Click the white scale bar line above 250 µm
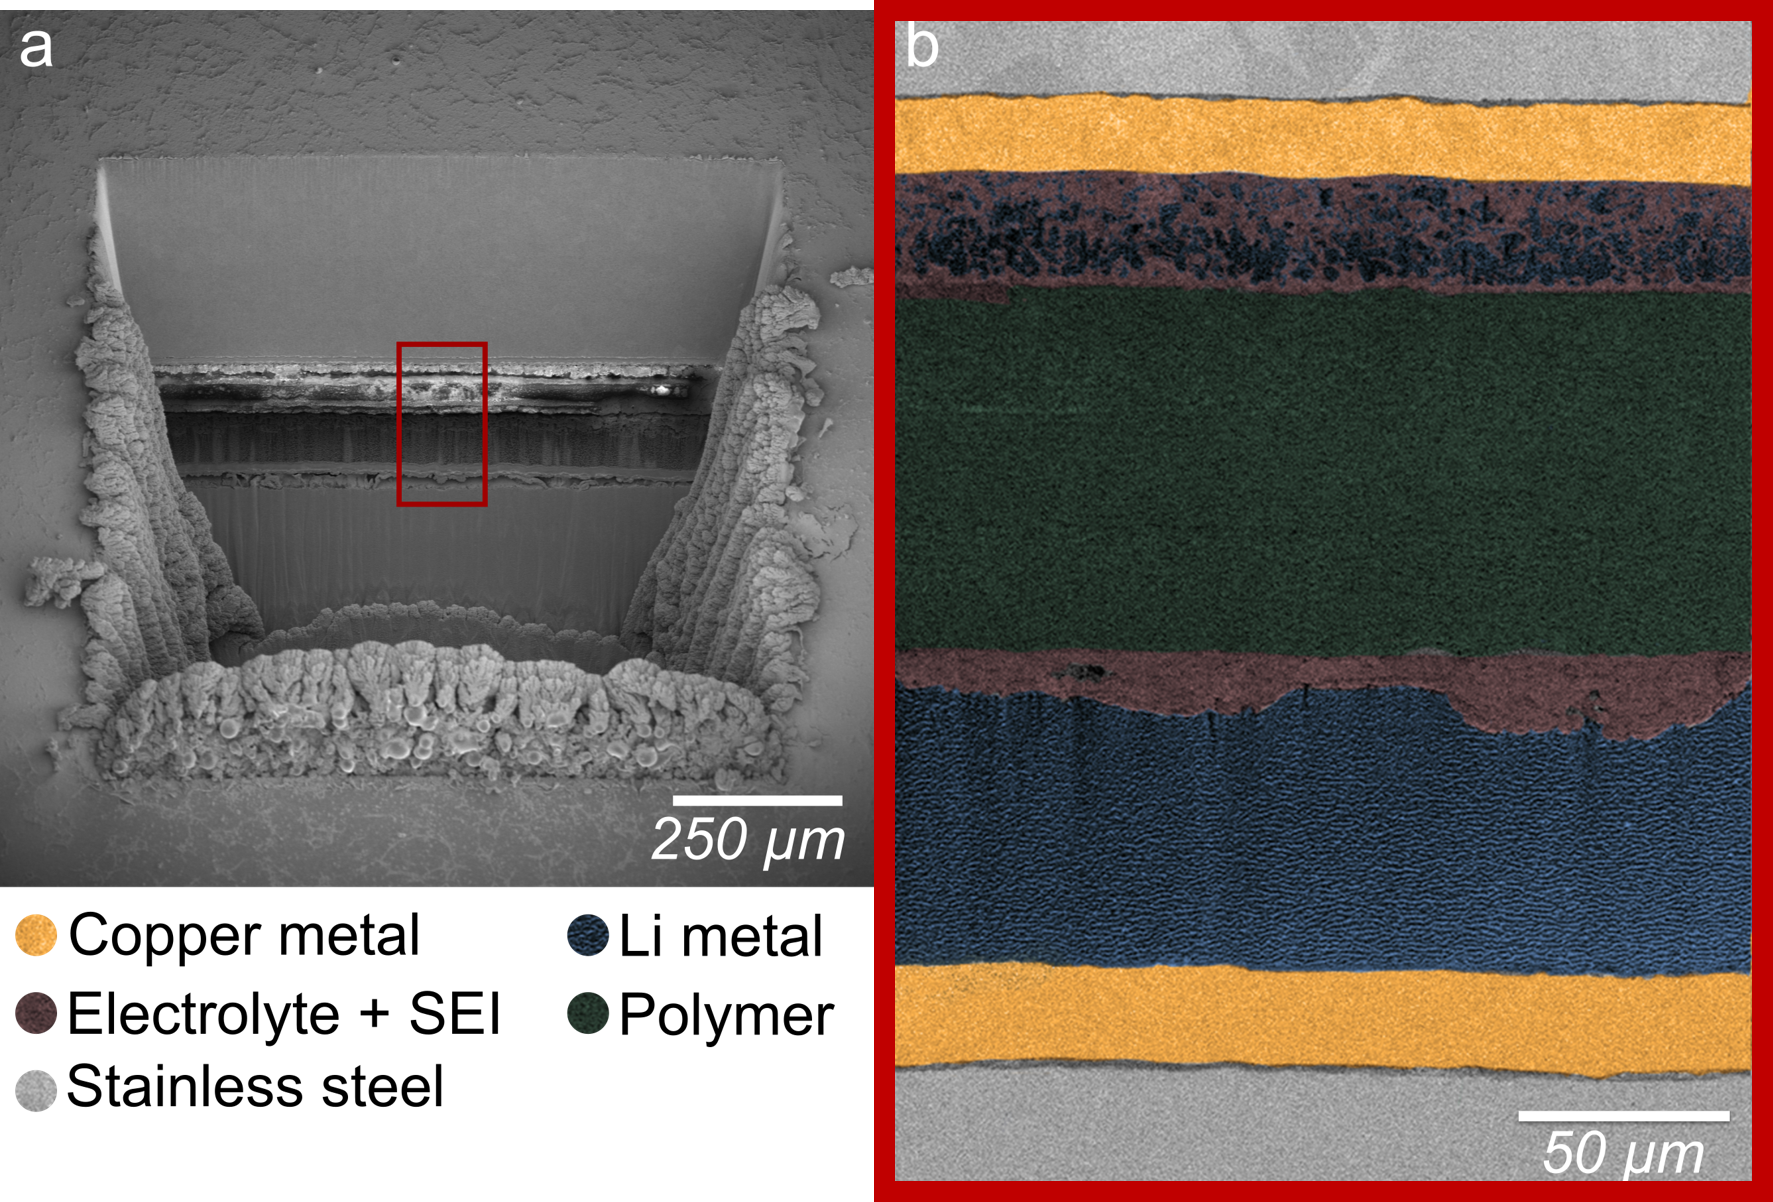Viewport: 1773px width, 1202px height. click(x=757, y=800)
